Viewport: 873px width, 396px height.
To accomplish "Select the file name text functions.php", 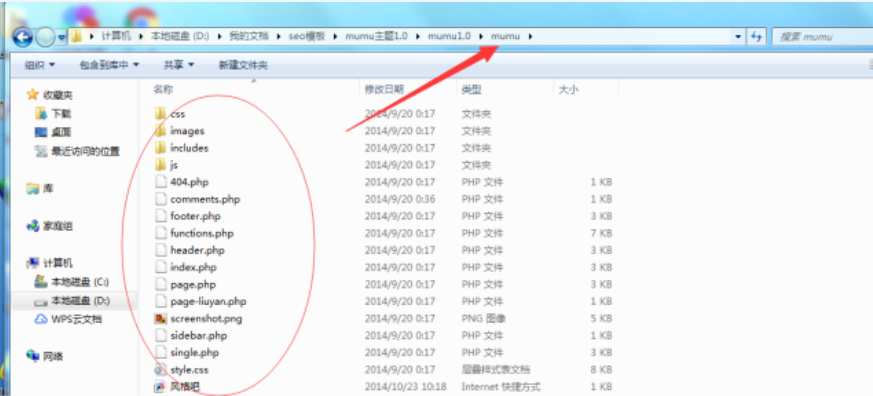I will coord(202,233).
